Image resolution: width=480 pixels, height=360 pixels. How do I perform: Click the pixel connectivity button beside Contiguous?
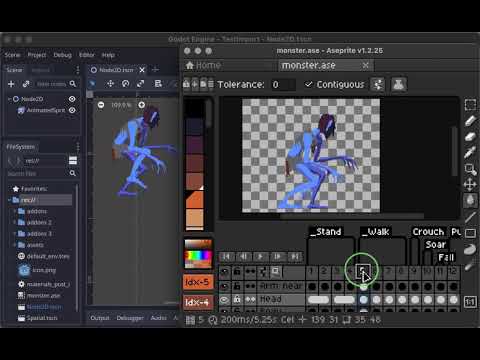pyautogui.click(x=378, y=85)
